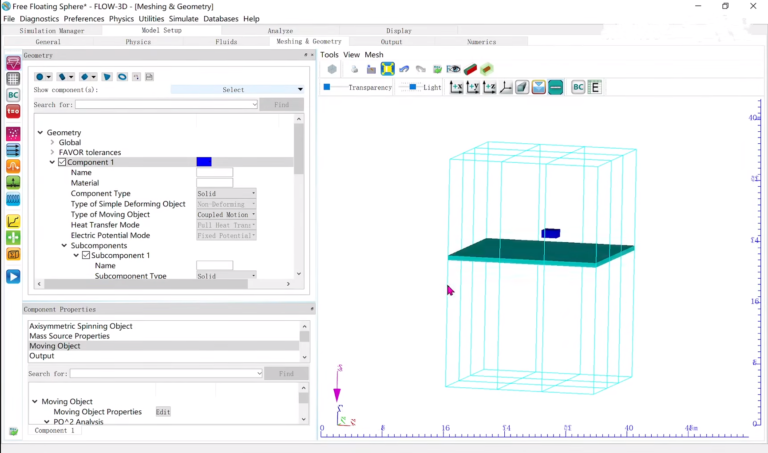Open the mesh grid sidebar icon
This screenshot has height=453, width=768.
click(x=13, y=78)
